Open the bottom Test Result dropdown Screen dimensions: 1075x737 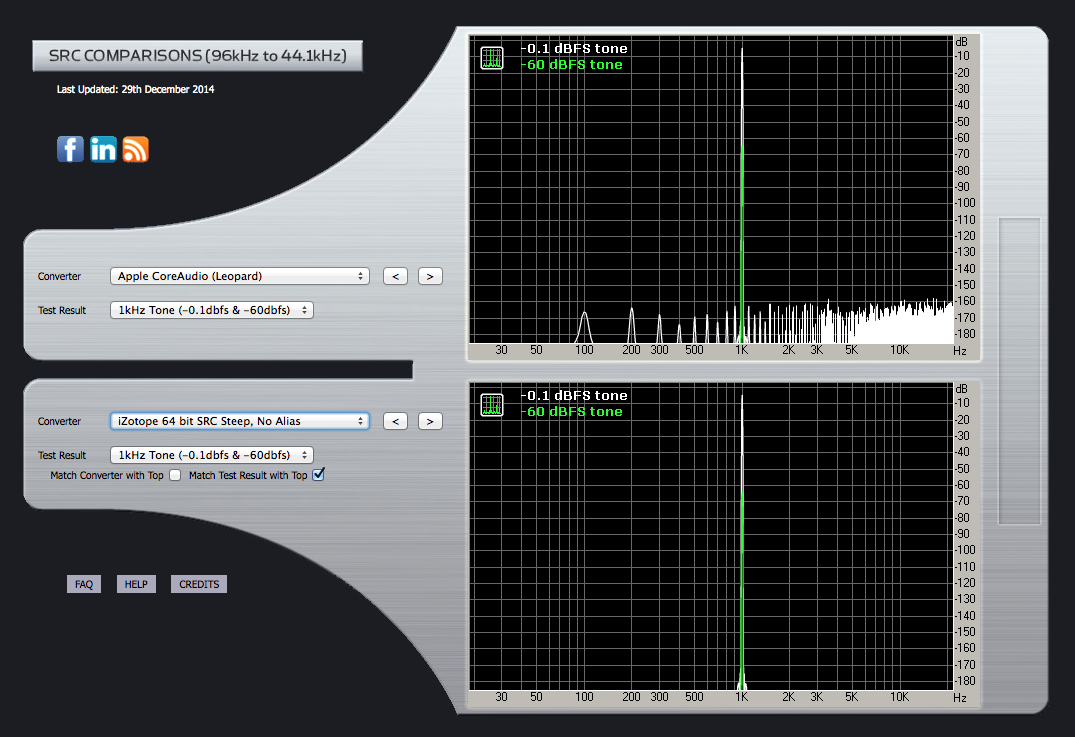[x=212, y=455]
